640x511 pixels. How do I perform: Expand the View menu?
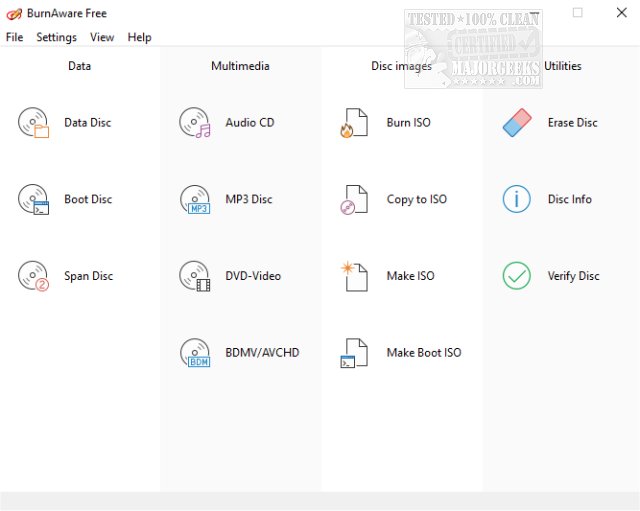click(102, 37)
